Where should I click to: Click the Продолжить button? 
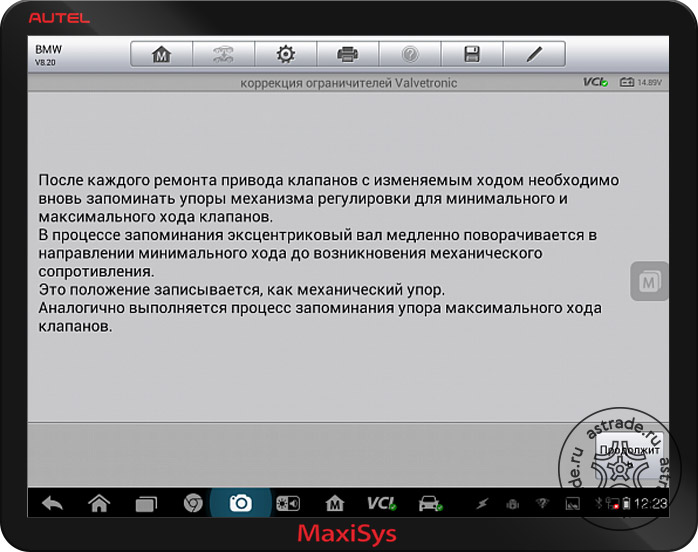point(629,455)
